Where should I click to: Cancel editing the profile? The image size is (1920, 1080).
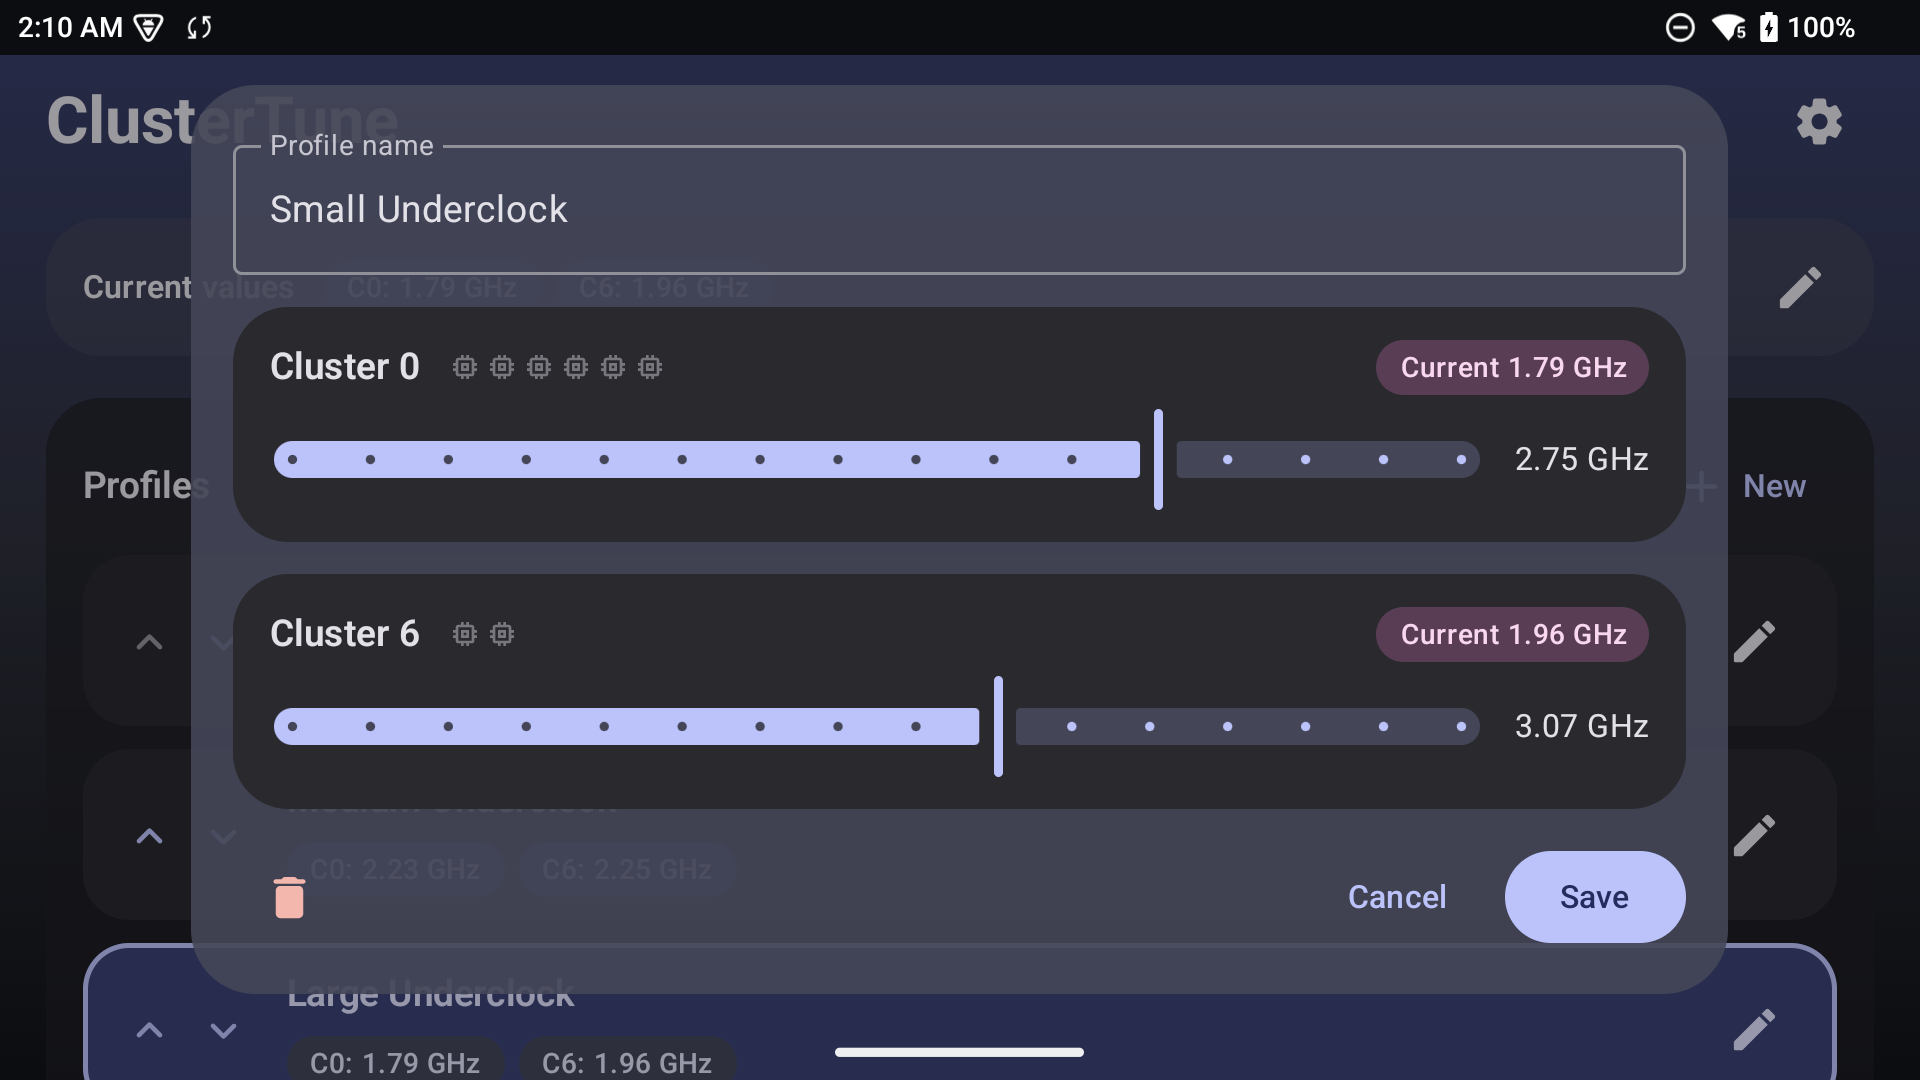coord(1397,897)
